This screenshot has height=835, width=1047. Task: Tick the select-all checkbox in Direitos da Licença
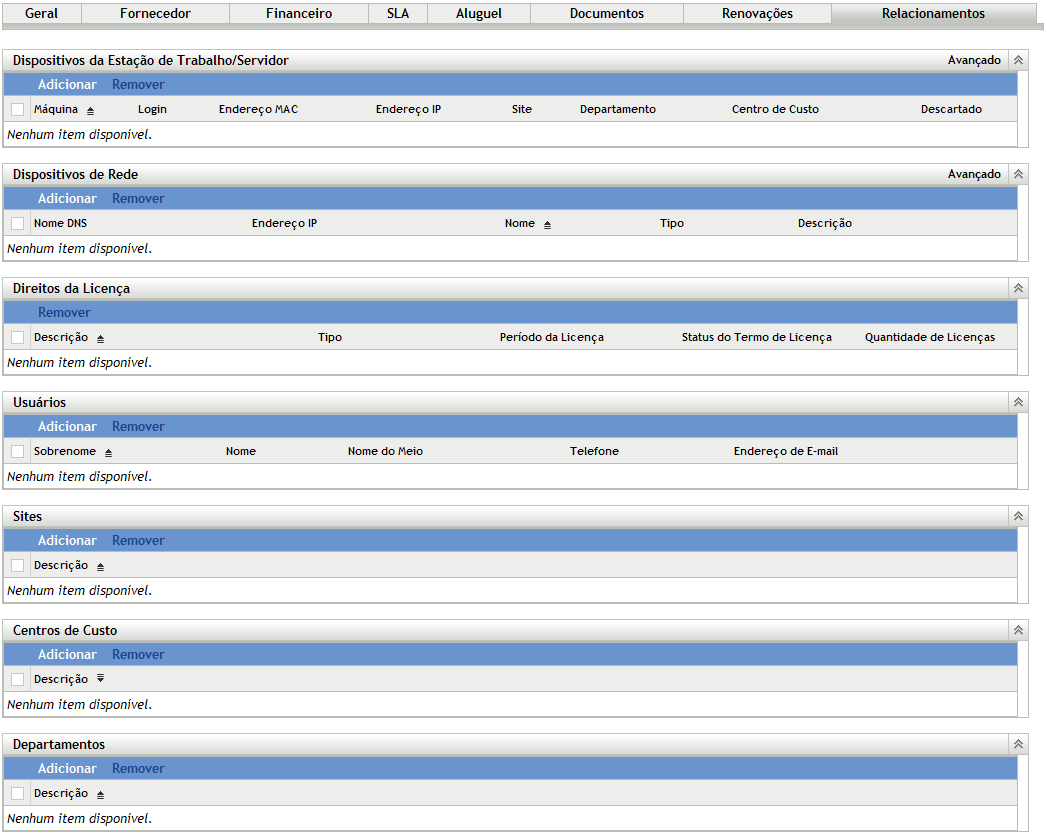(x=17, y=338)
